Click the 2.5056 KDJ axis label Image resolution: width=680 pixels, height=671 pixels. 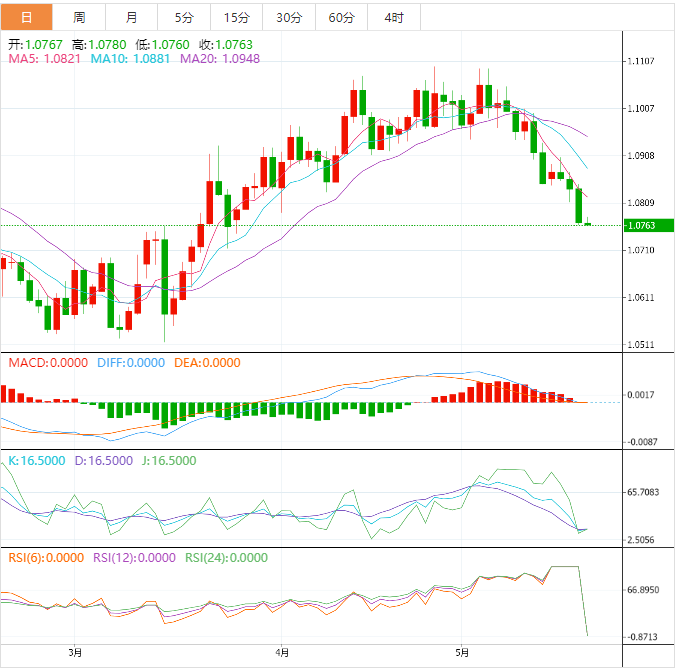click(641, 540)
